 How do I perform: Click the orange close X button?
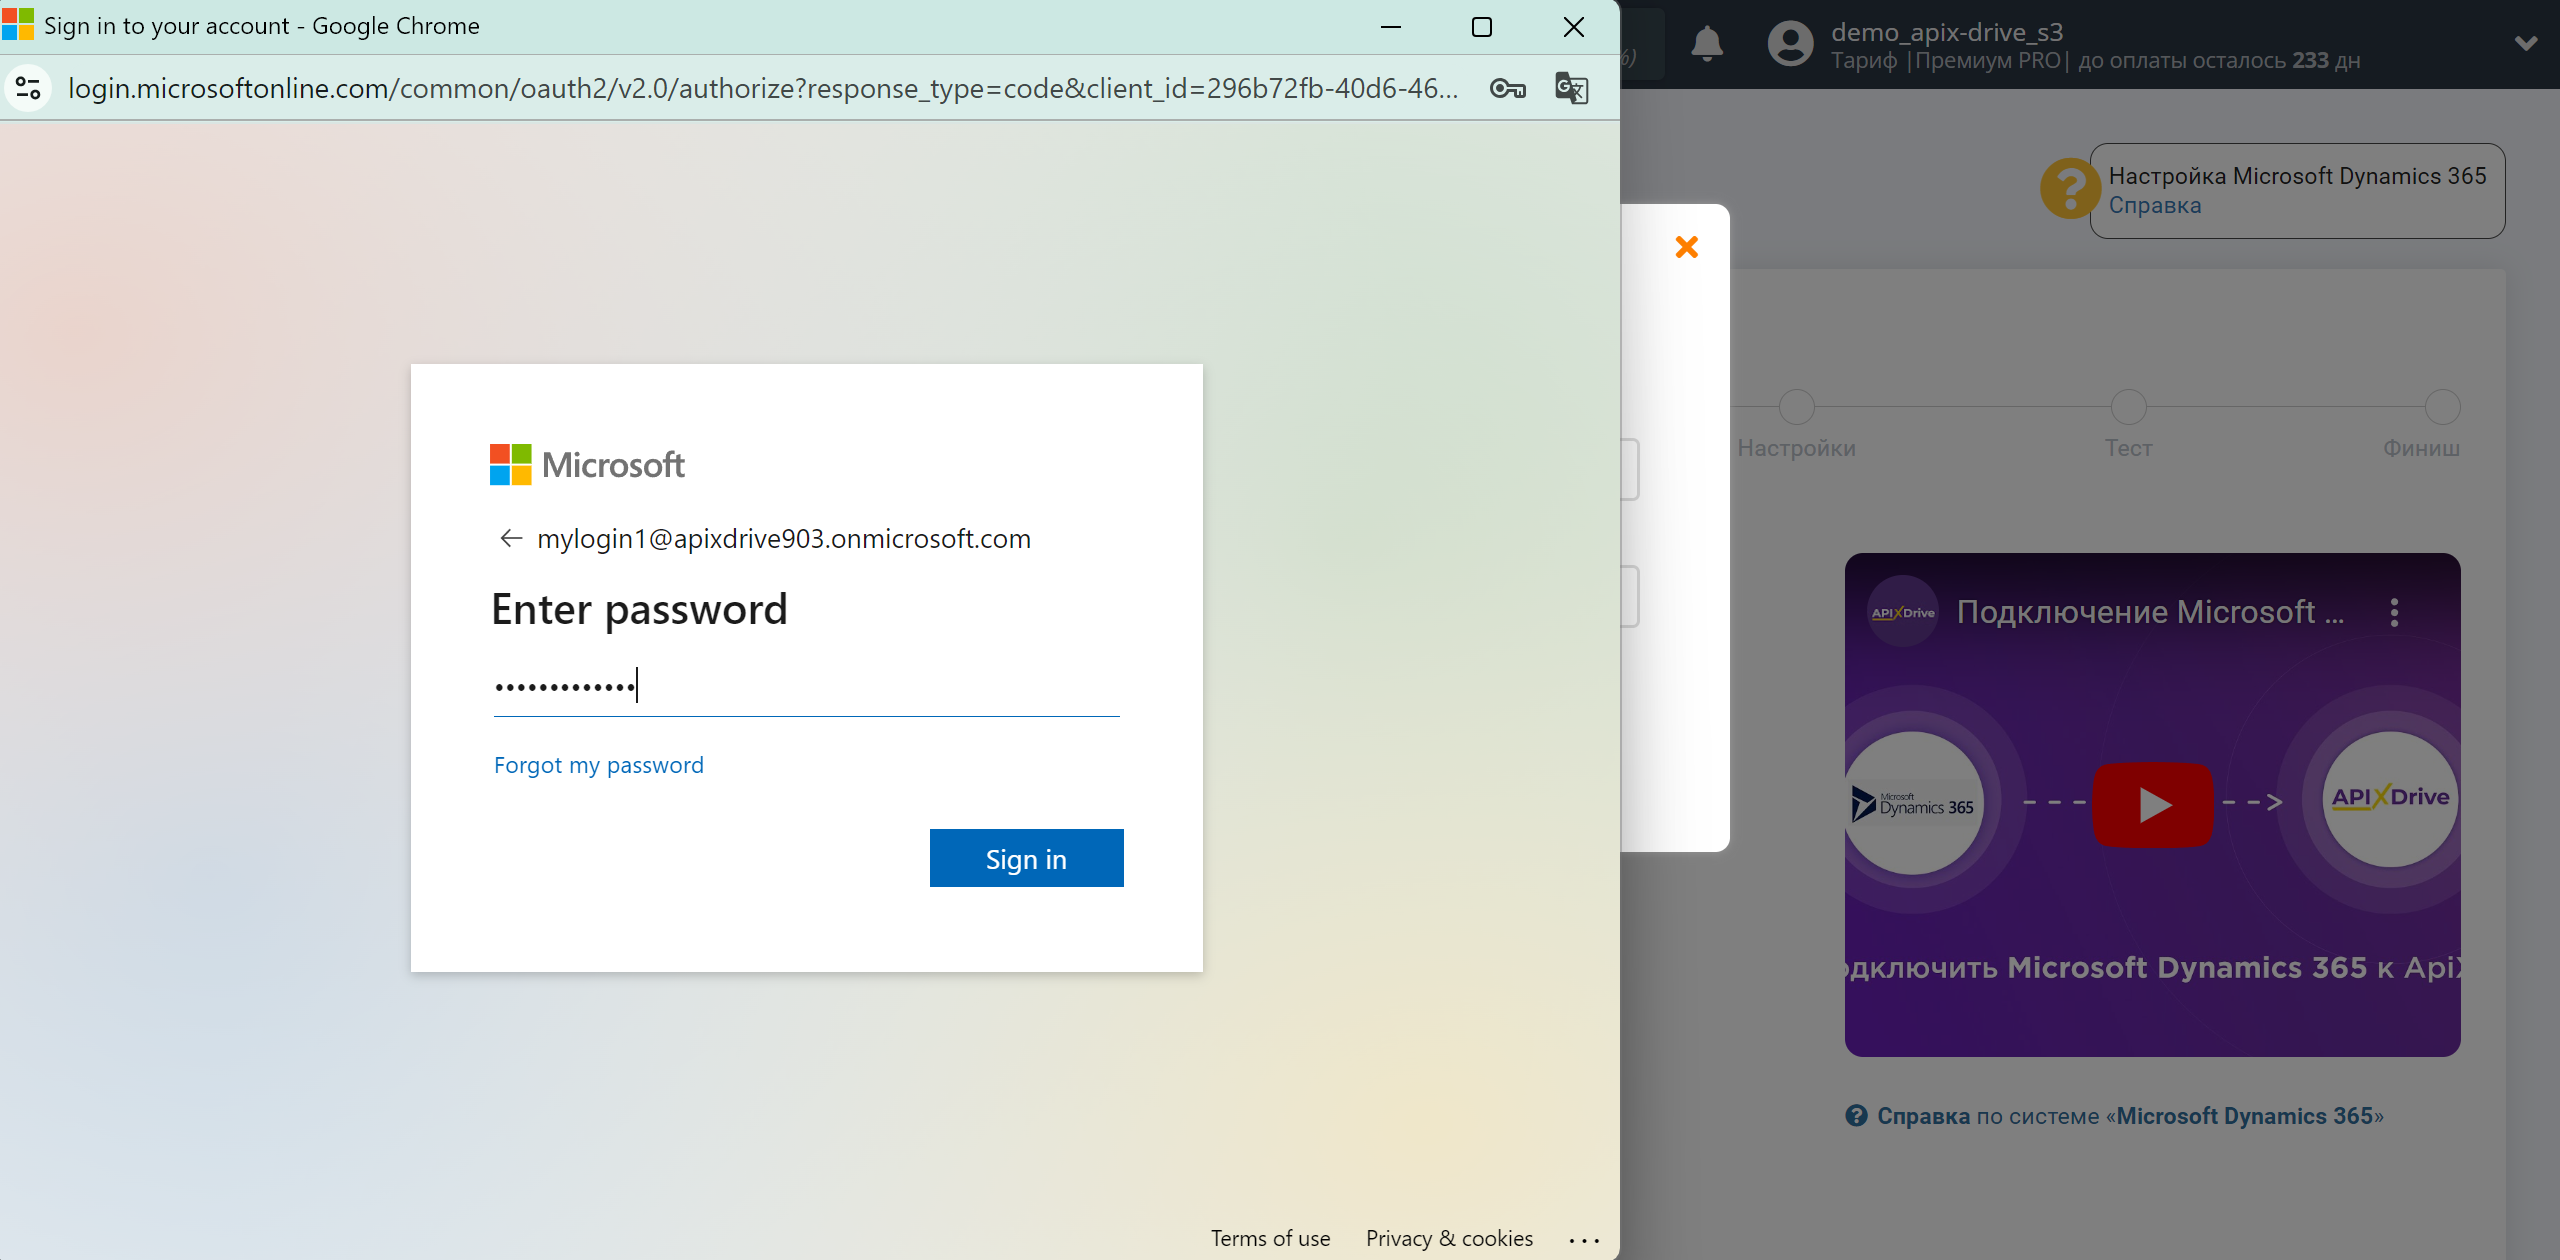pos(1687,246)
